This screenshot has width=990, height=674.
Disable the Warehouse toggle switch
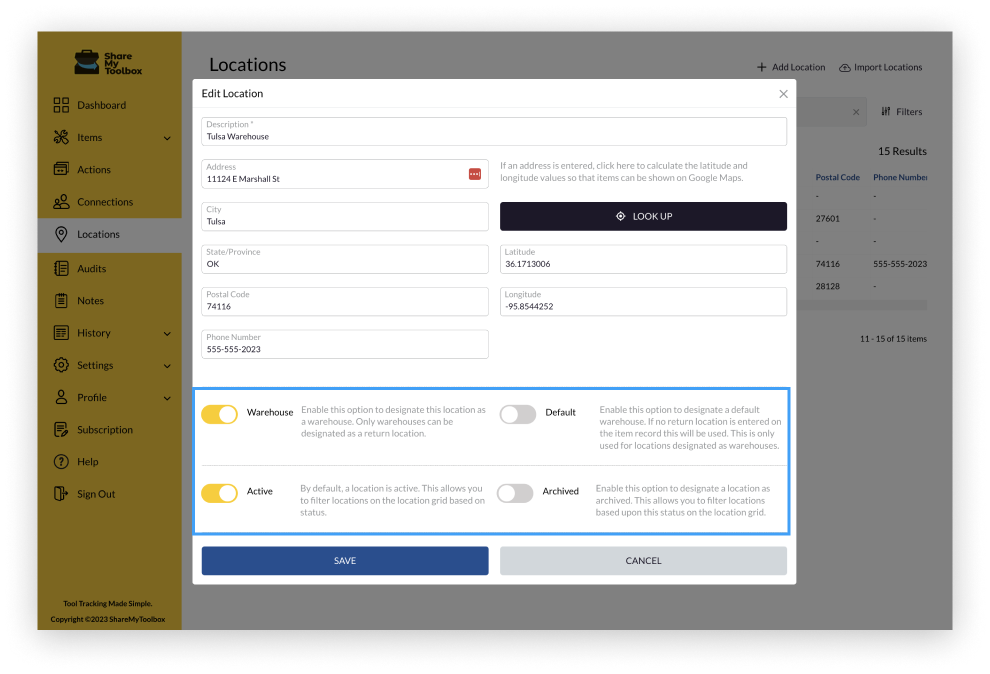pyautogui.click(x=219, y=413)
